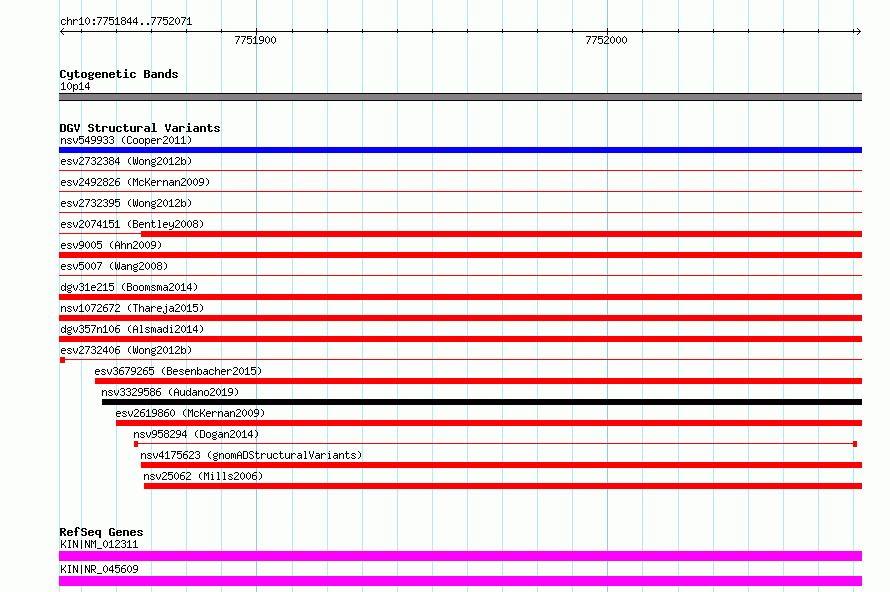Open variant esv2619860 (McKernan2009) label

coord(190,413)
